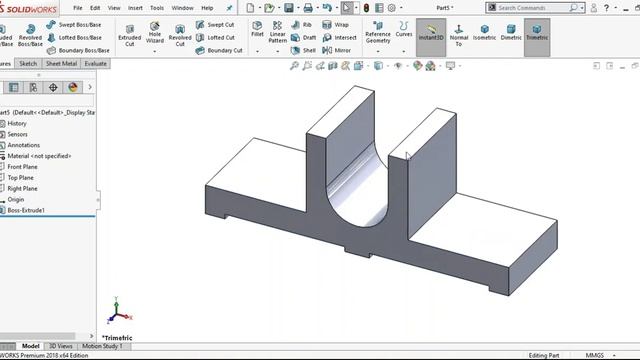
Task: Click the Lofted Boss/Base tool
Action: [74, 38]
